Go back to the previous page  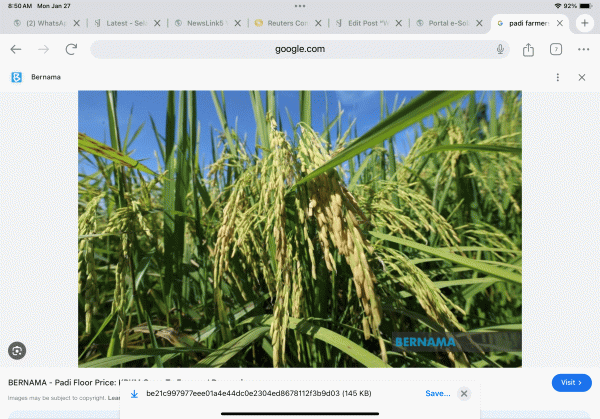click(16, 49)
